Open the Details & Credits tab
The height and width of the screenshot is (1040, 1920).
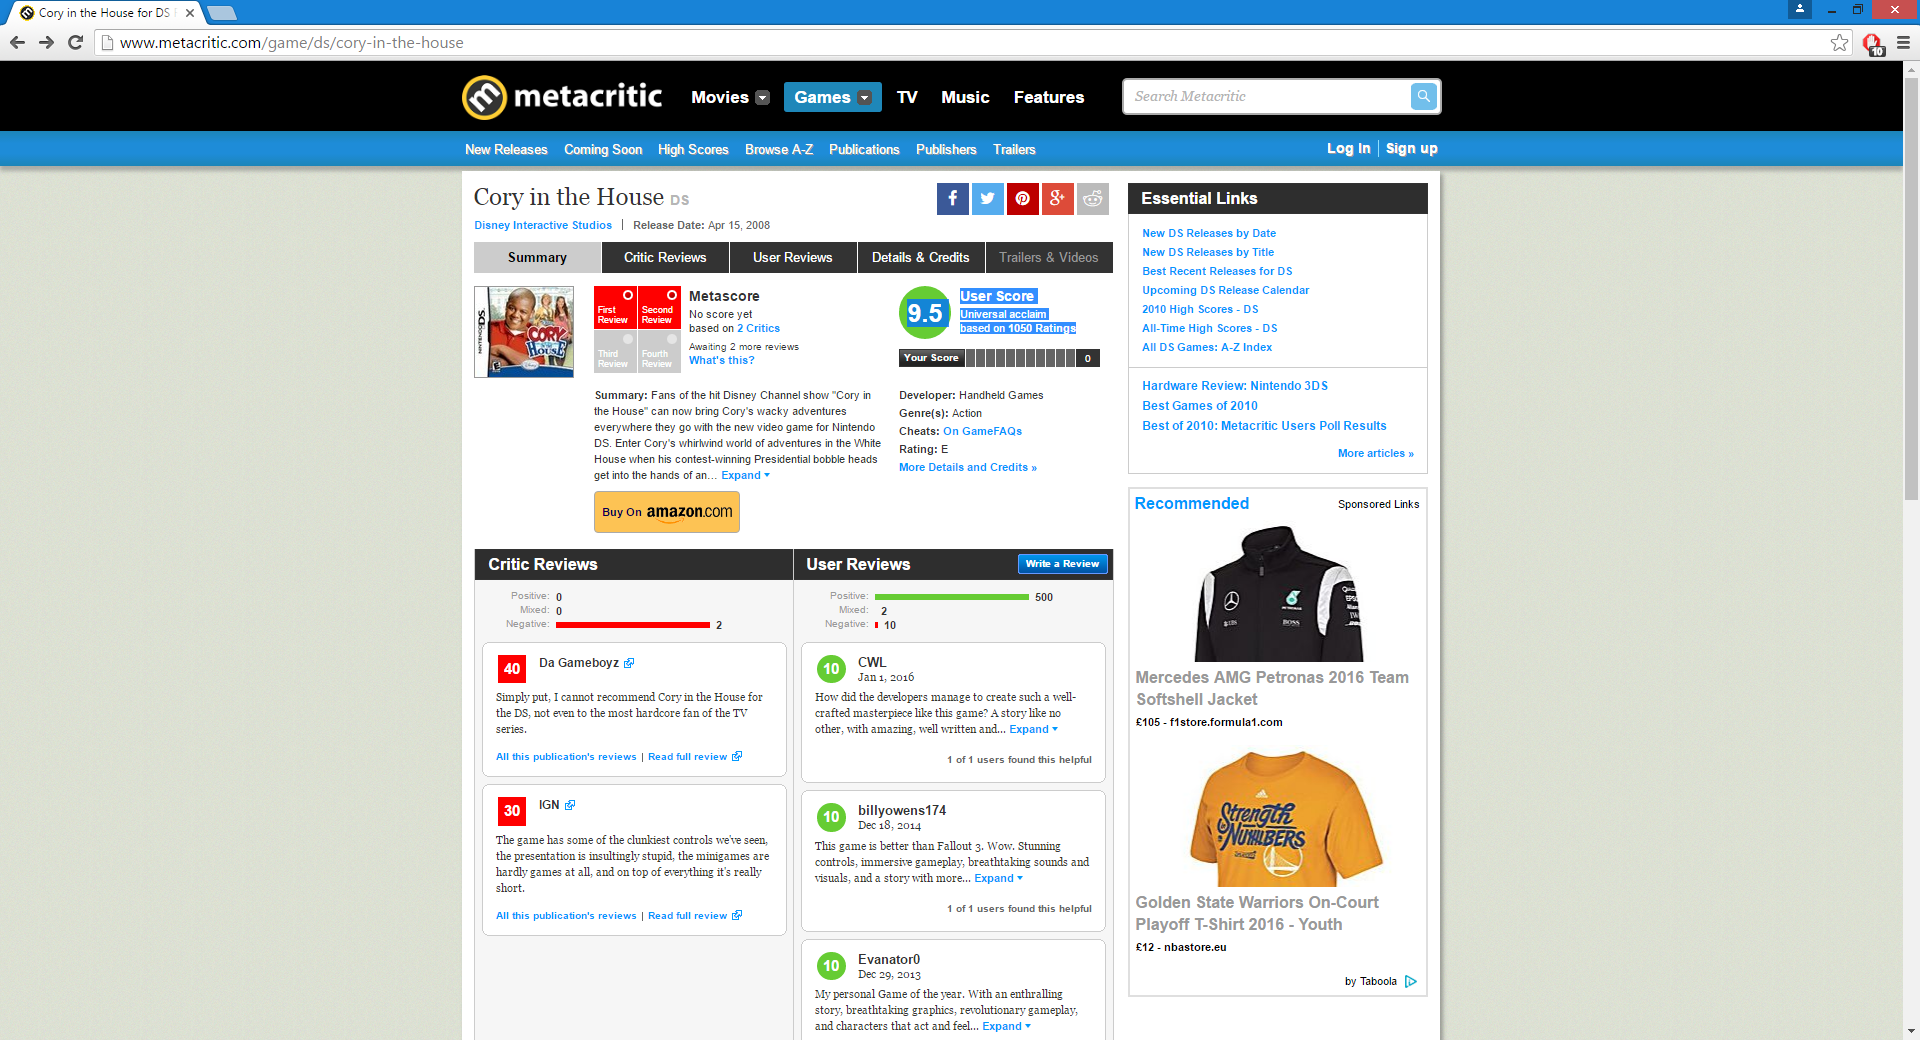[x=920, y=258]
